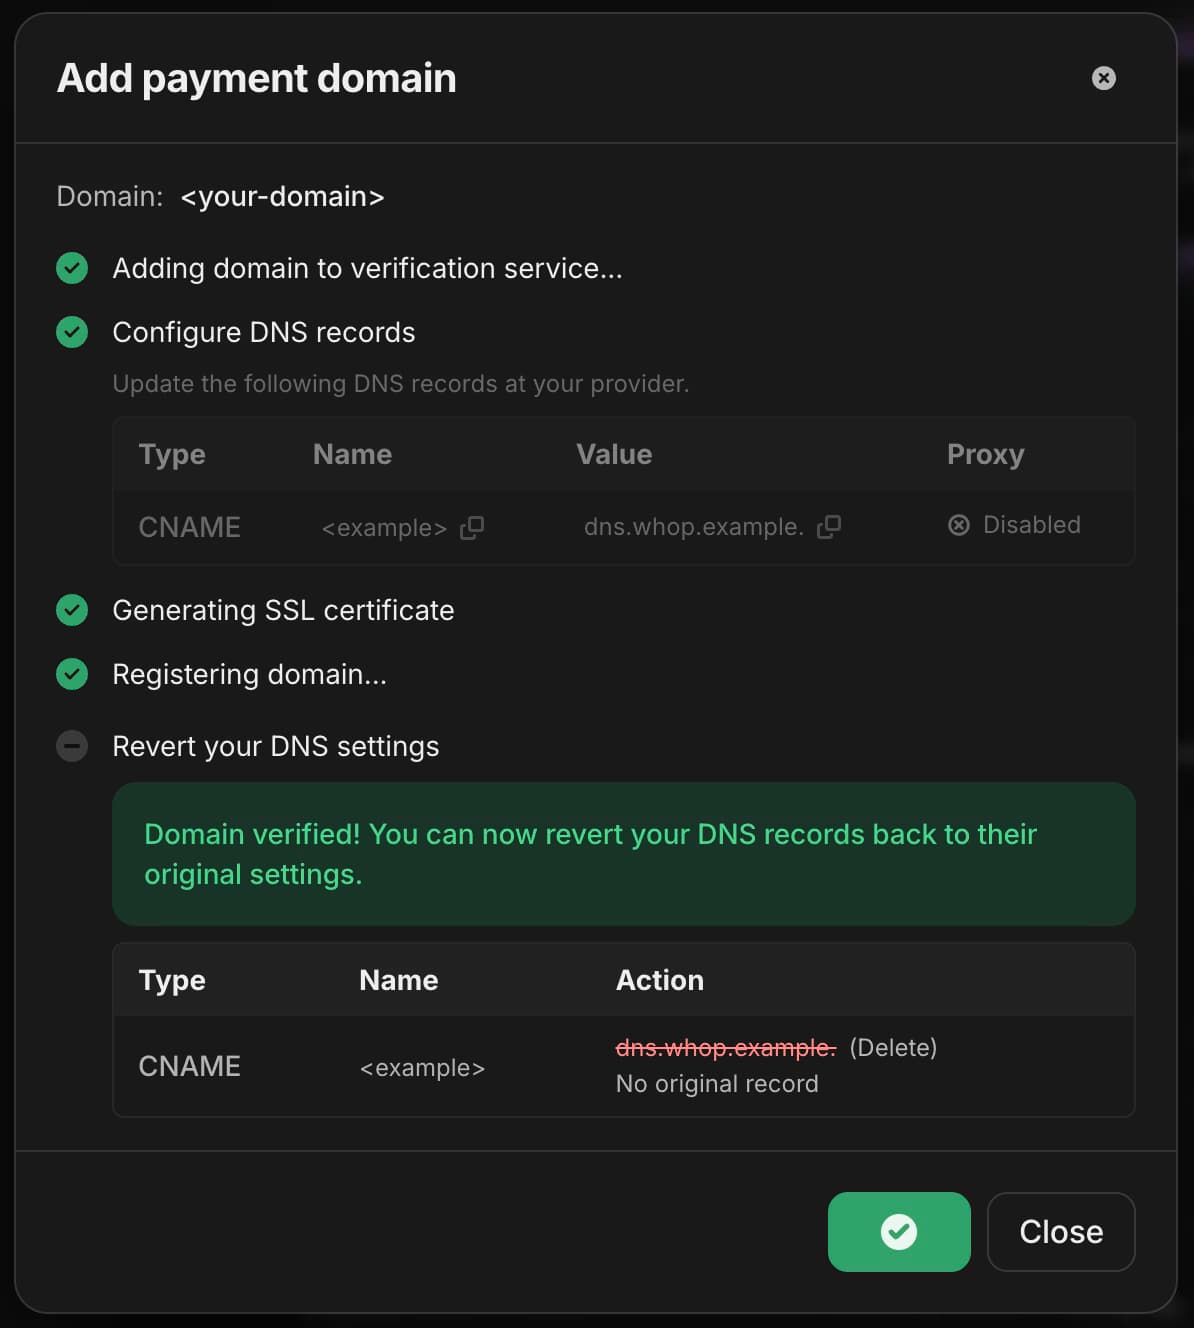The height and width of the screenshot is (1328, 1194).
Task: Click the Generating SSL certificate step label
Action: pyautogui.click(x=283, y=610)
